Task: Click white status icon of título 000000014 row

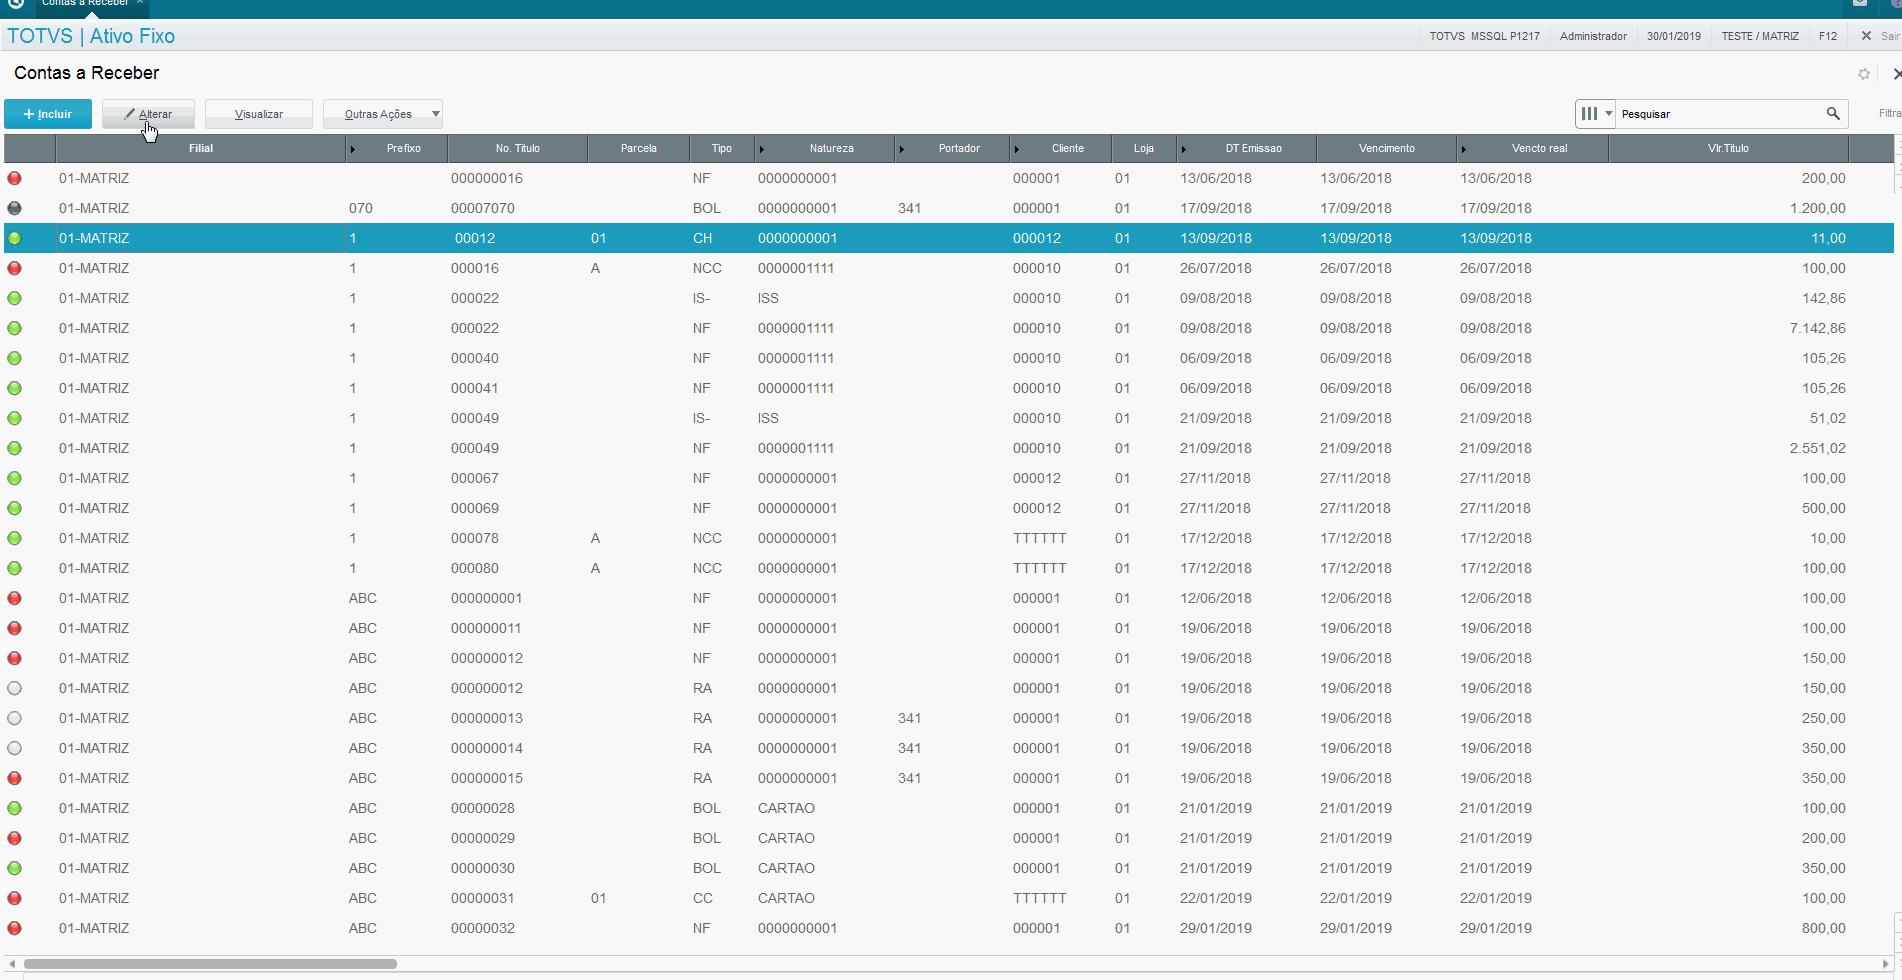Action: pos(15,748)
